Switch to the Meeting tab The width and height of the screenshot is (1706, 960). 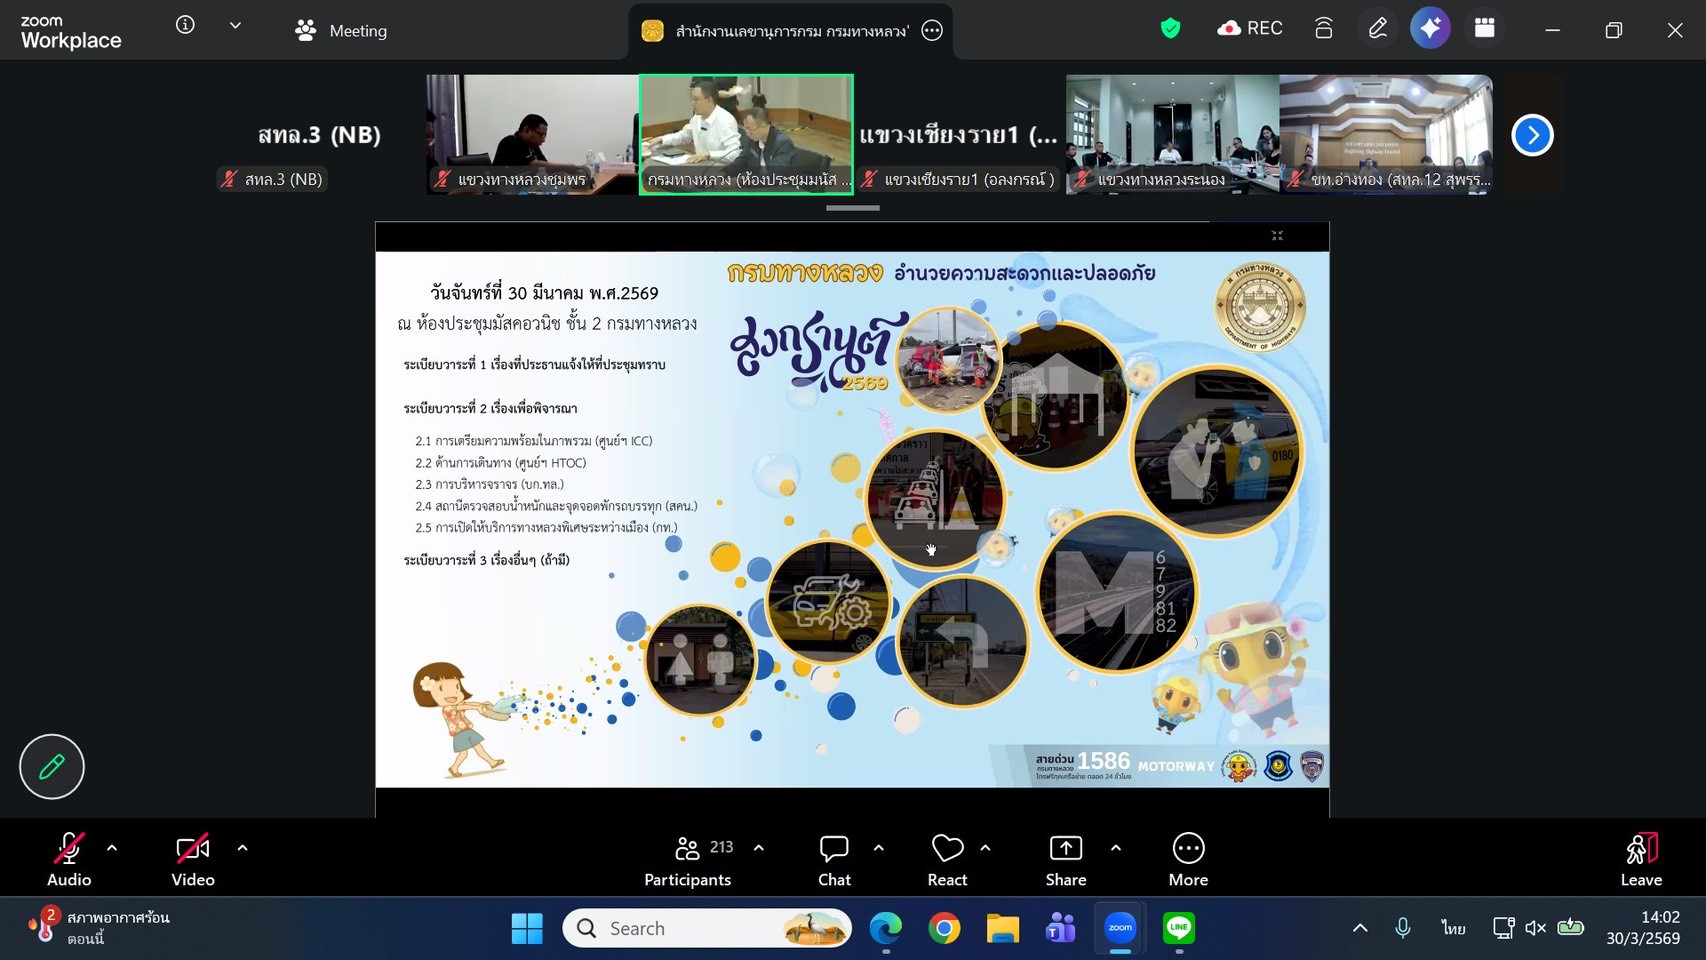click(341, 31)
